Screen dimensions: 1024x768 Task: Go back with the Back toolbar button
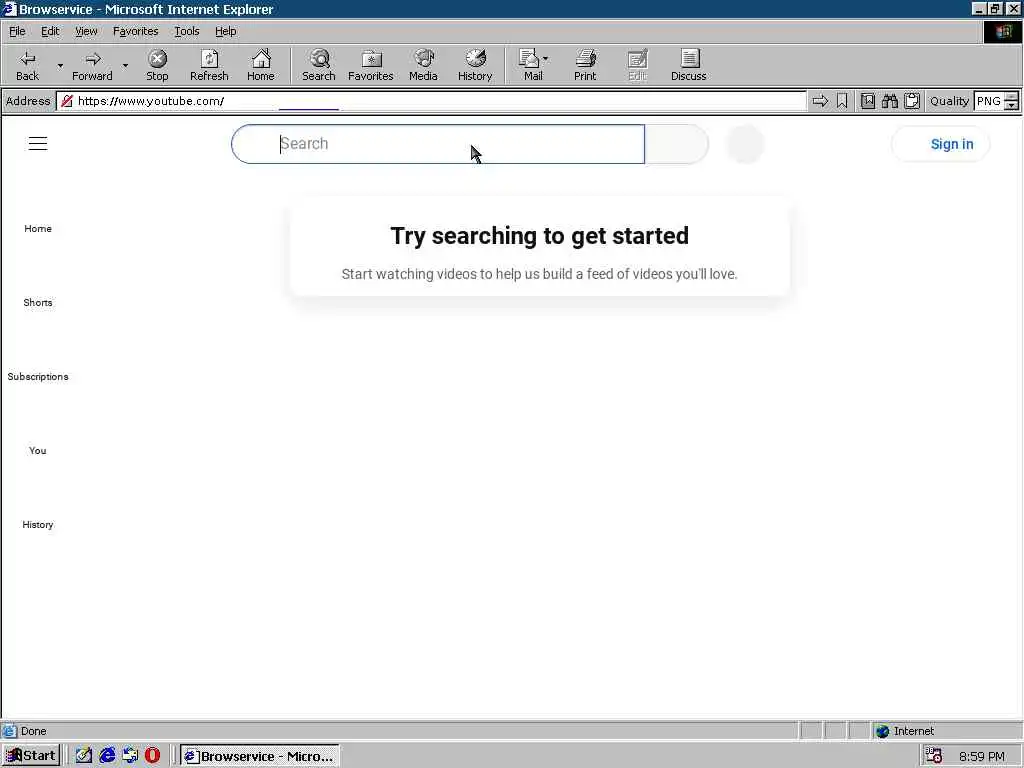27,65
